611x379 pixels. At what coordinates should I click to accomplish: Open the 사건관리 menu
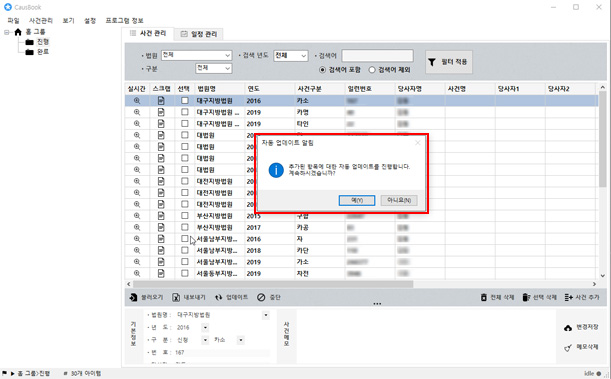[41, 20]
